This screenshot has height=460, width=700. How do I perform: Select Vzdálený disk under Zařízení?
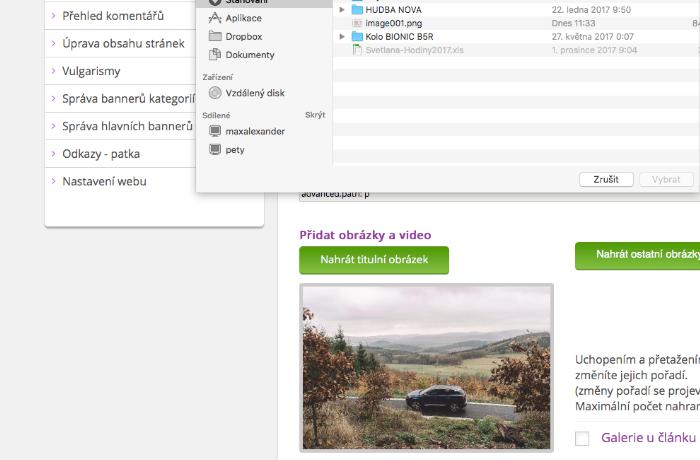coord(254,93)
